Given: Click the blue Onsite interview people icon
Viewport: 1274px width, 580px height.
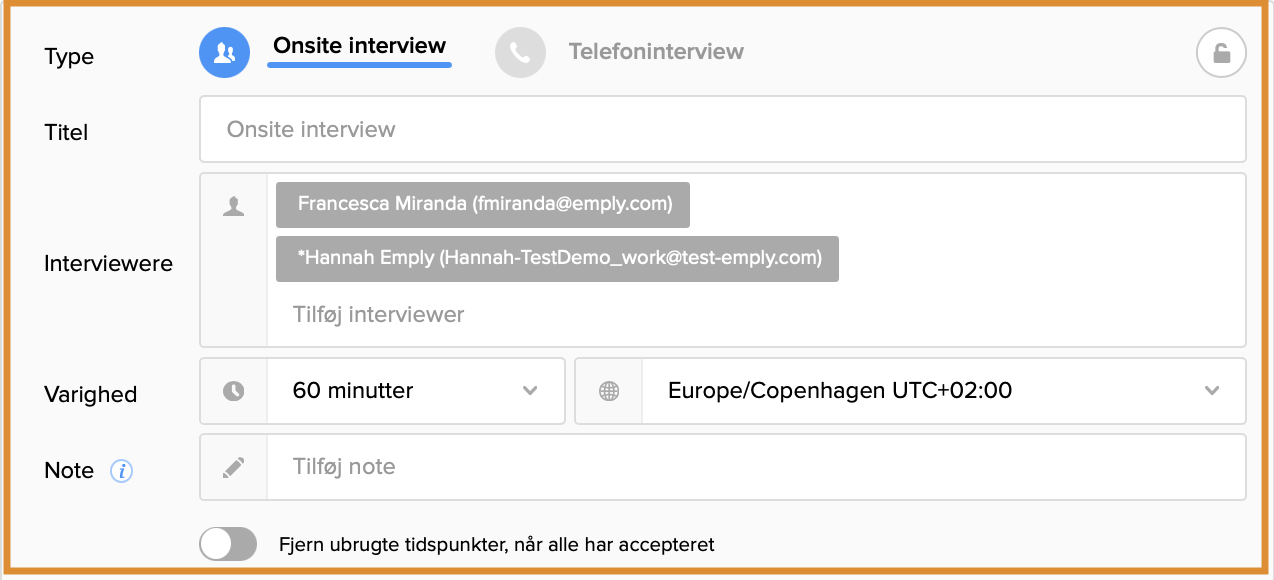Looking at the screenshot, I should point(224,53).
